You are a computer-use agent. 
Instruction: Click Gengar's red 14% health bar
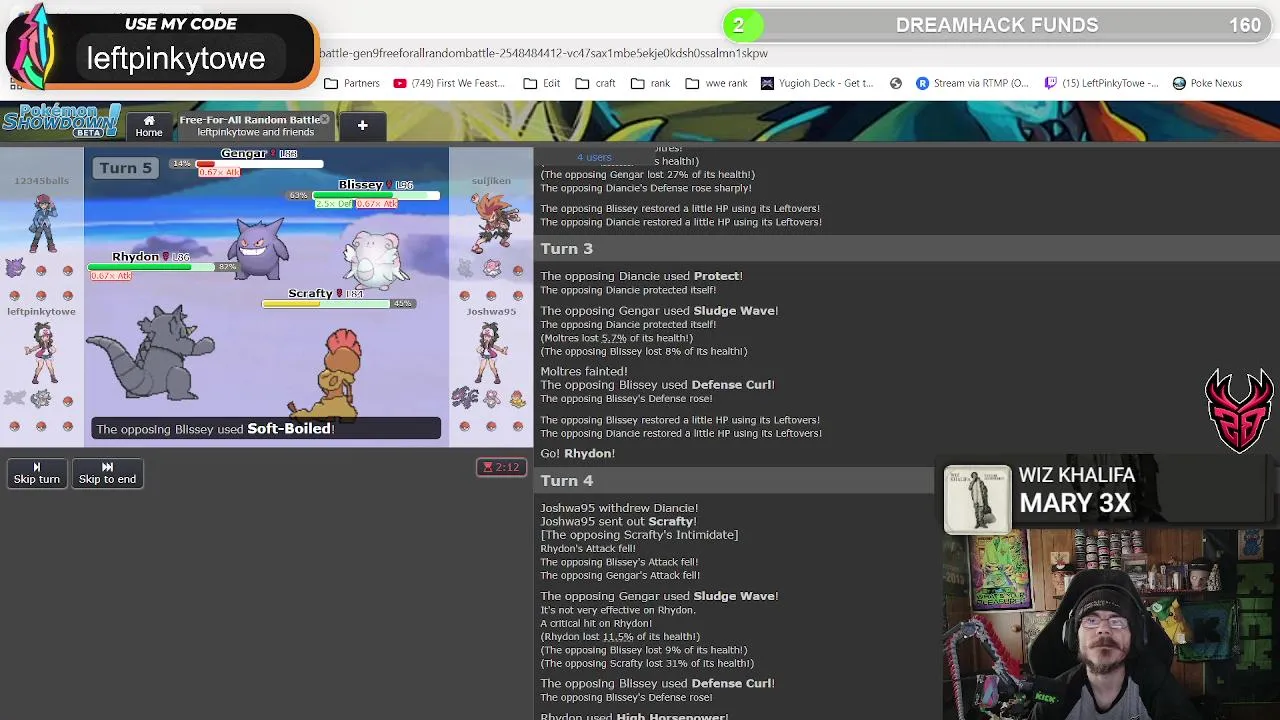(x=258, y=163)
